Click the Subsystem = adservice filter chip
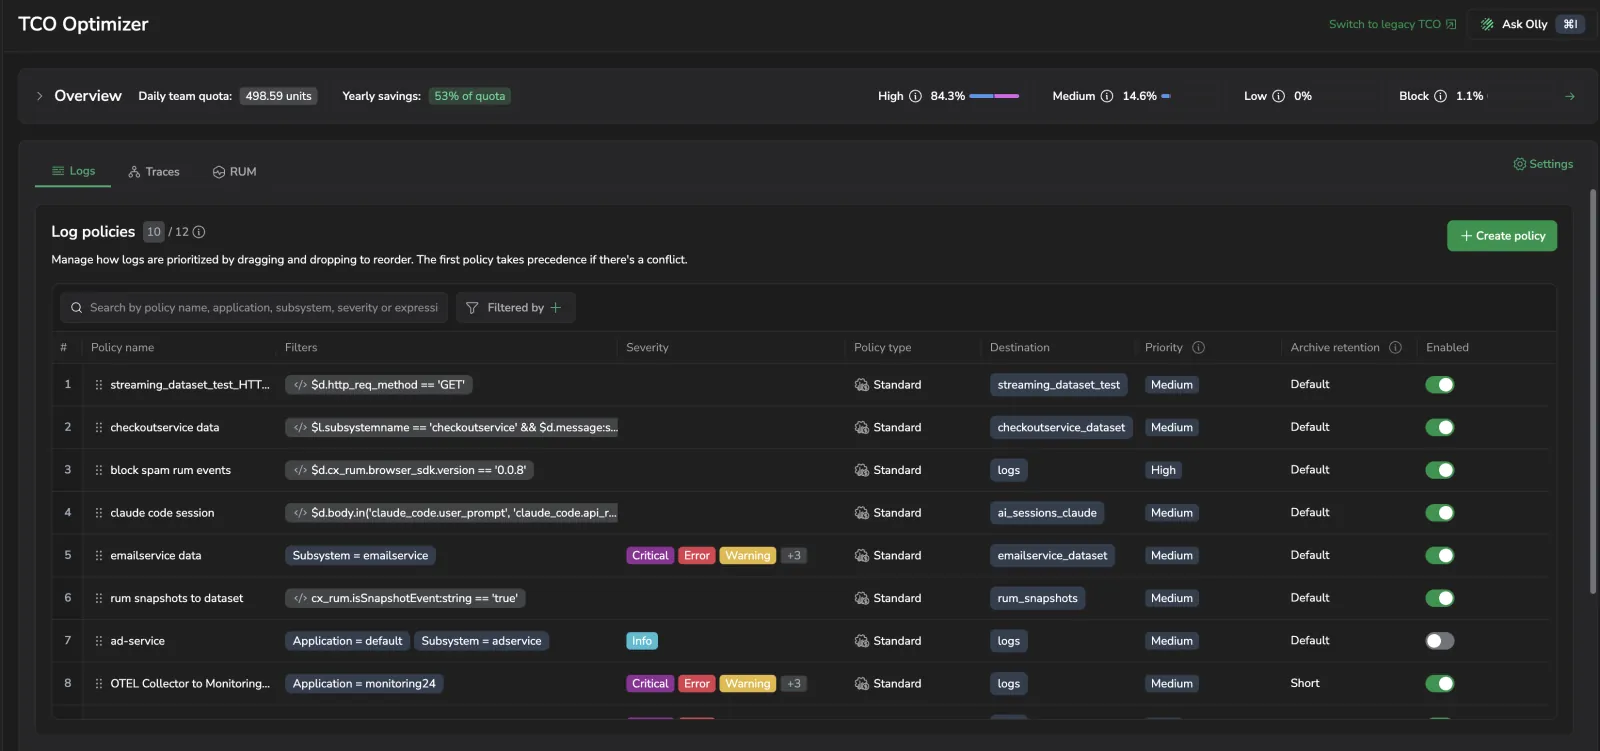 (x=481, y=641)
